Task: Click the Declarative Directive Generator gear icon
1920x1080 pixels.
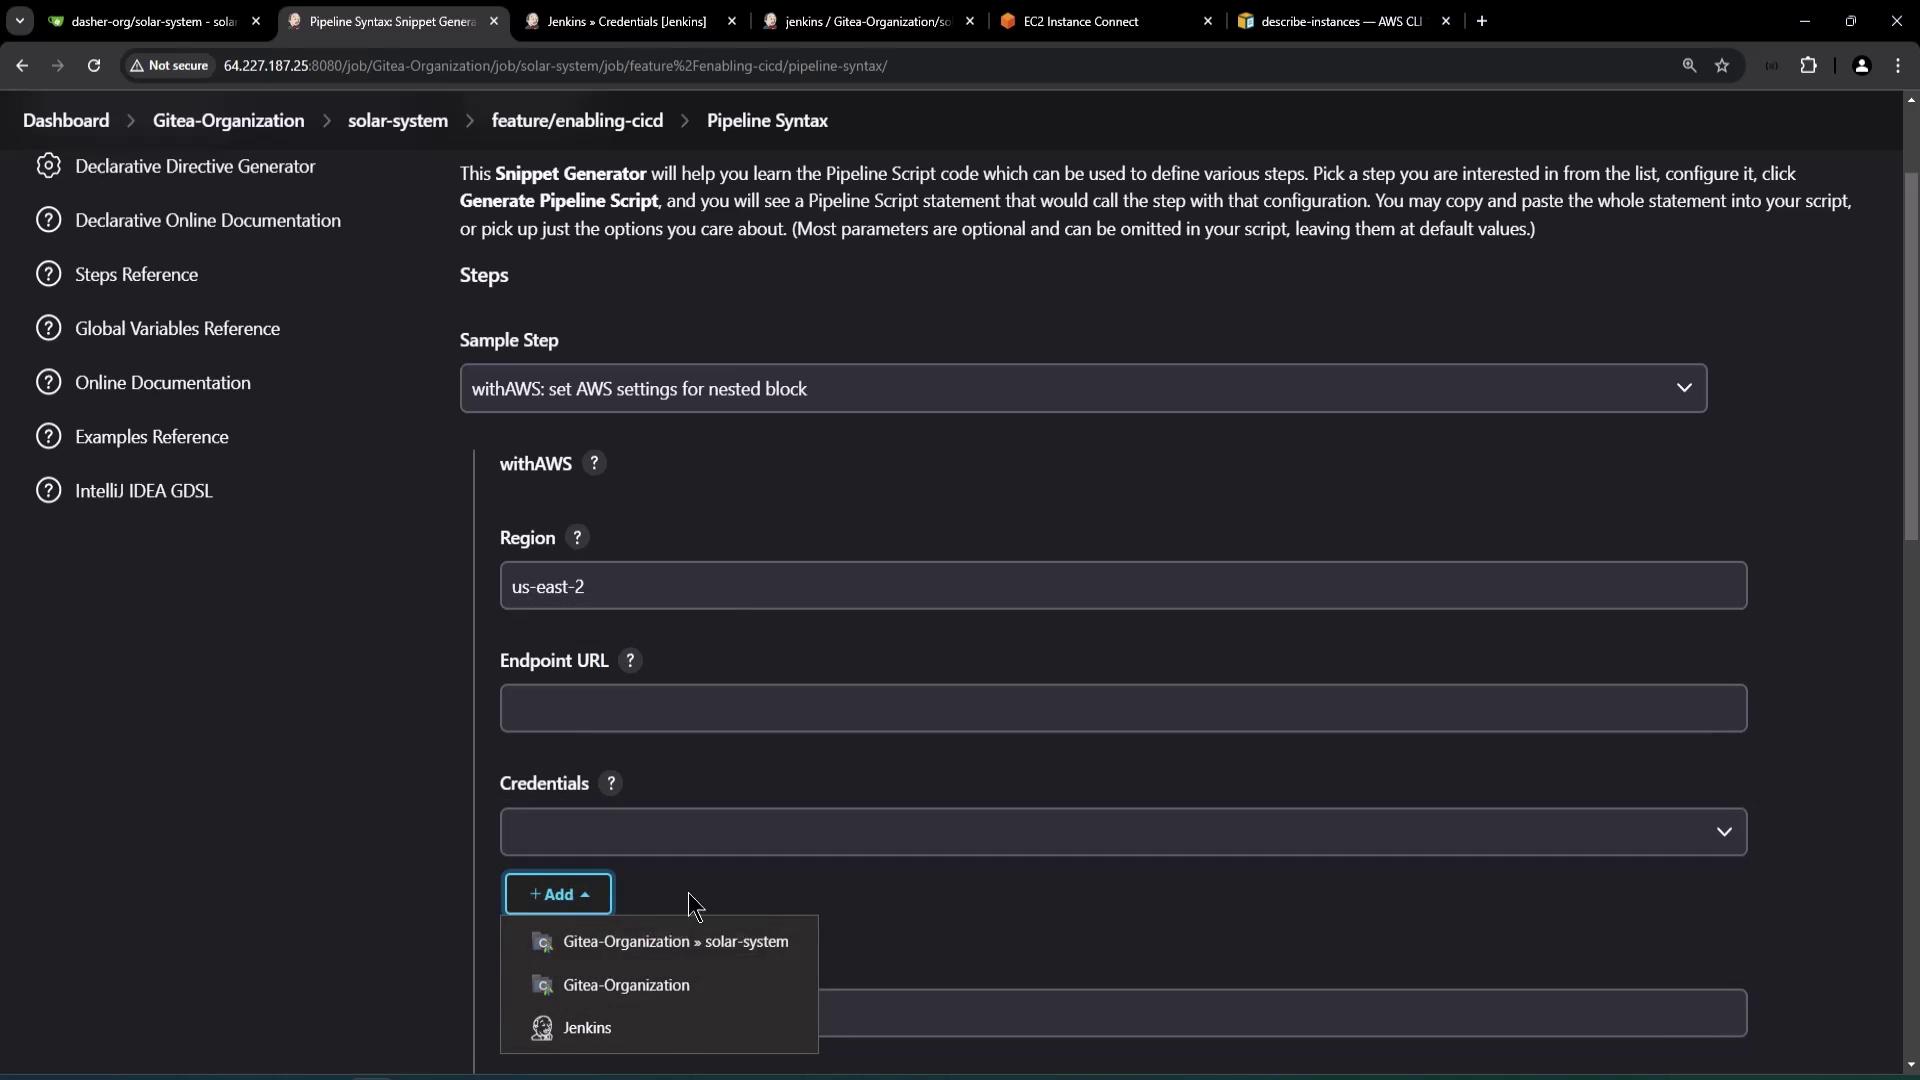Action: click(x=48, y=166)
